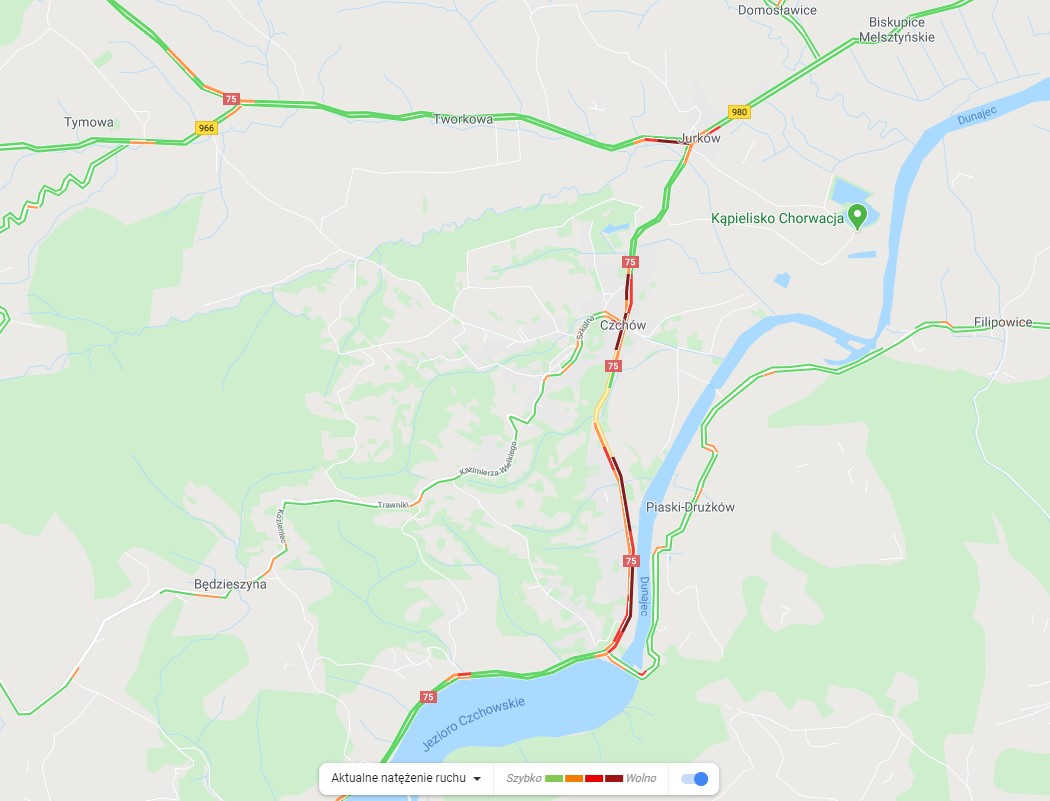1050x801 pixels.
Task: Click the road 980 yellow shield marker
Action: click(739, 112)
